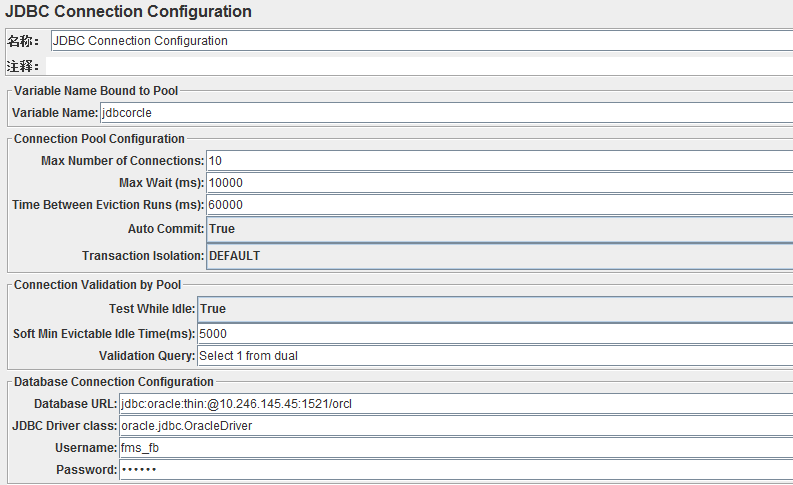Click the Connection Pool Configuration section title

click(x=99, y=139)
